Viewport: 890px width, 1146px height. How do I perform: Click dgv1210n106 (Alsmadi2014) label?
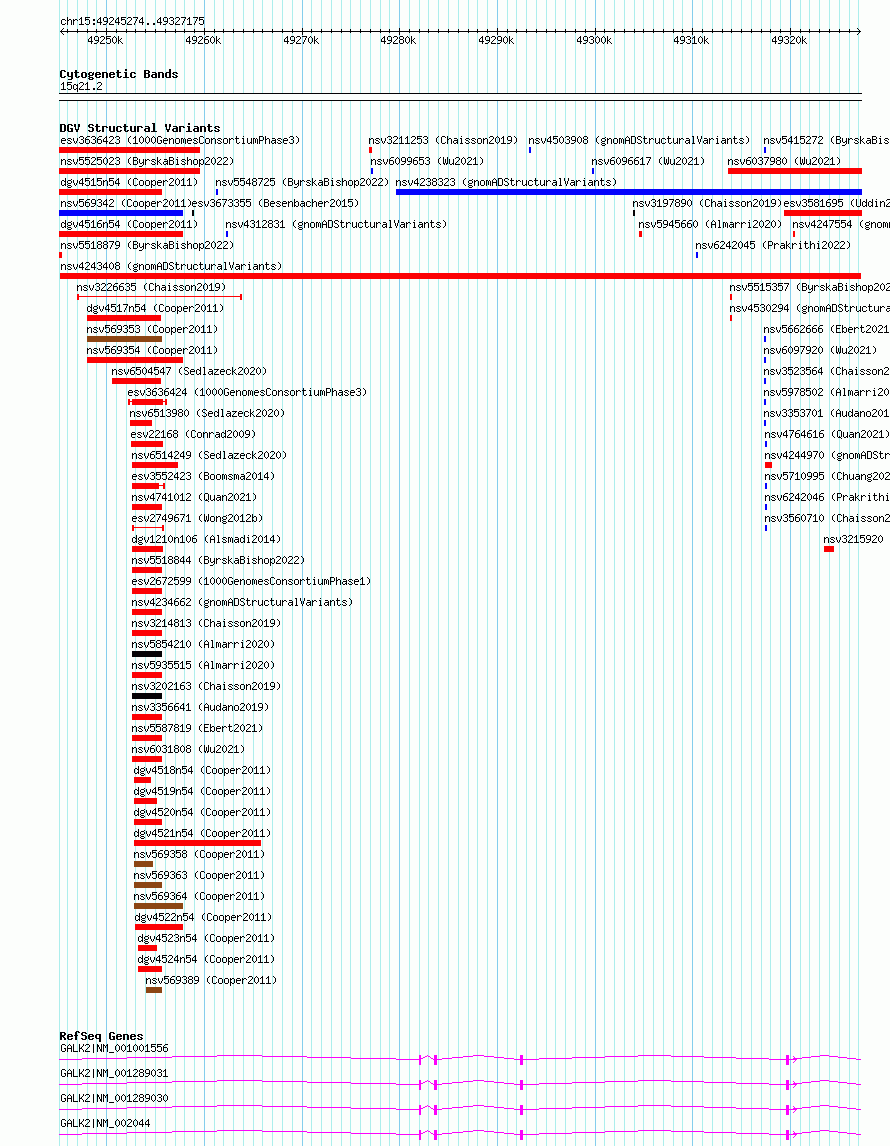point(206,539)
